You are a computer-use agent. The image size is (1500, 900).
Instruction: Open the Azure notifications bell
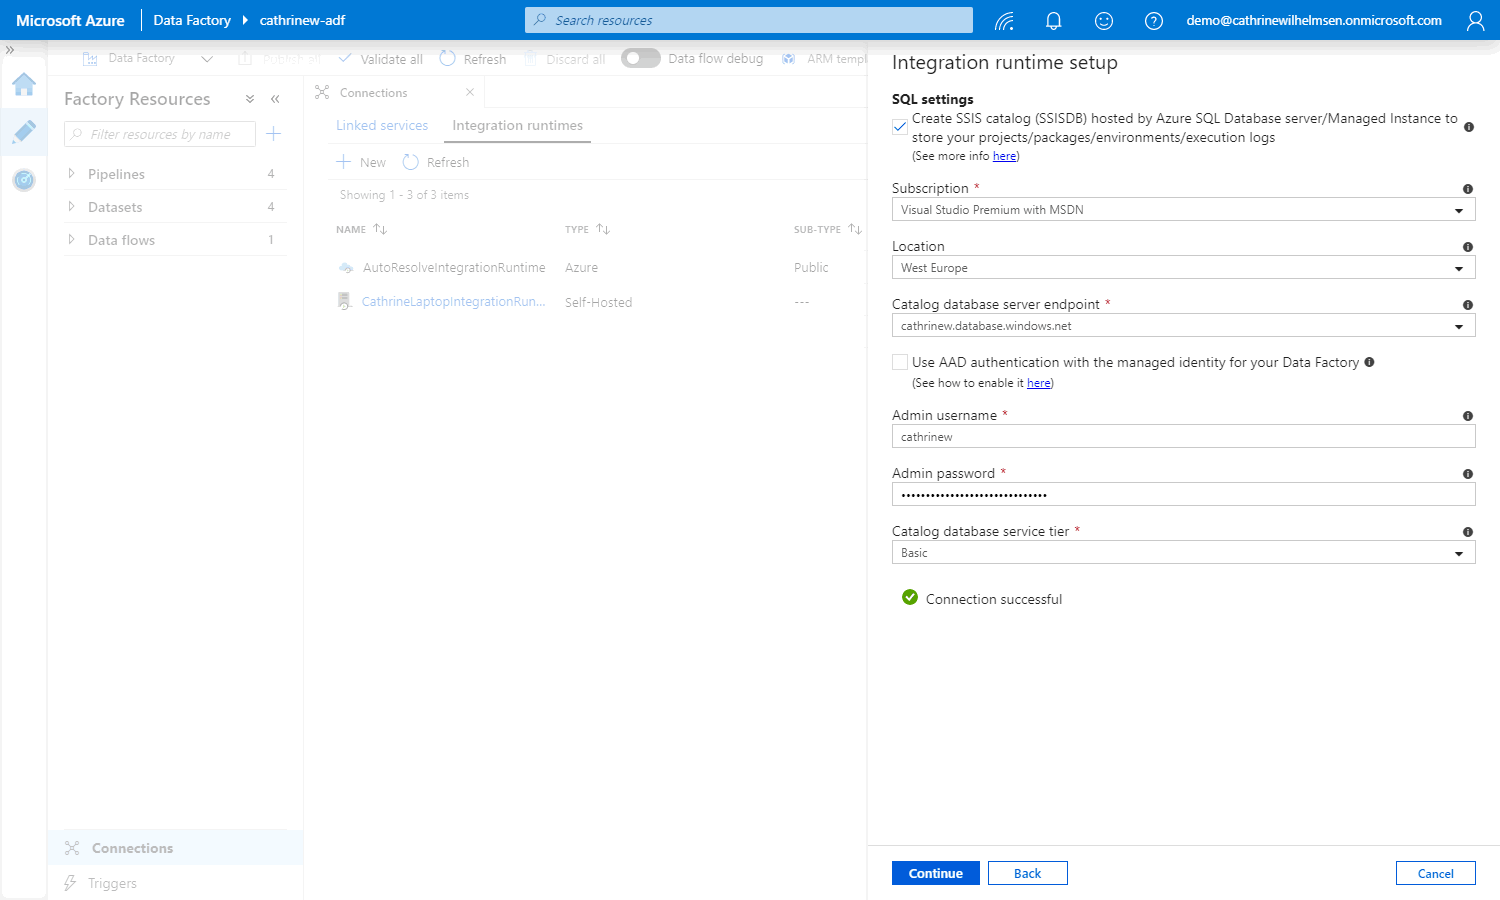1053,20
